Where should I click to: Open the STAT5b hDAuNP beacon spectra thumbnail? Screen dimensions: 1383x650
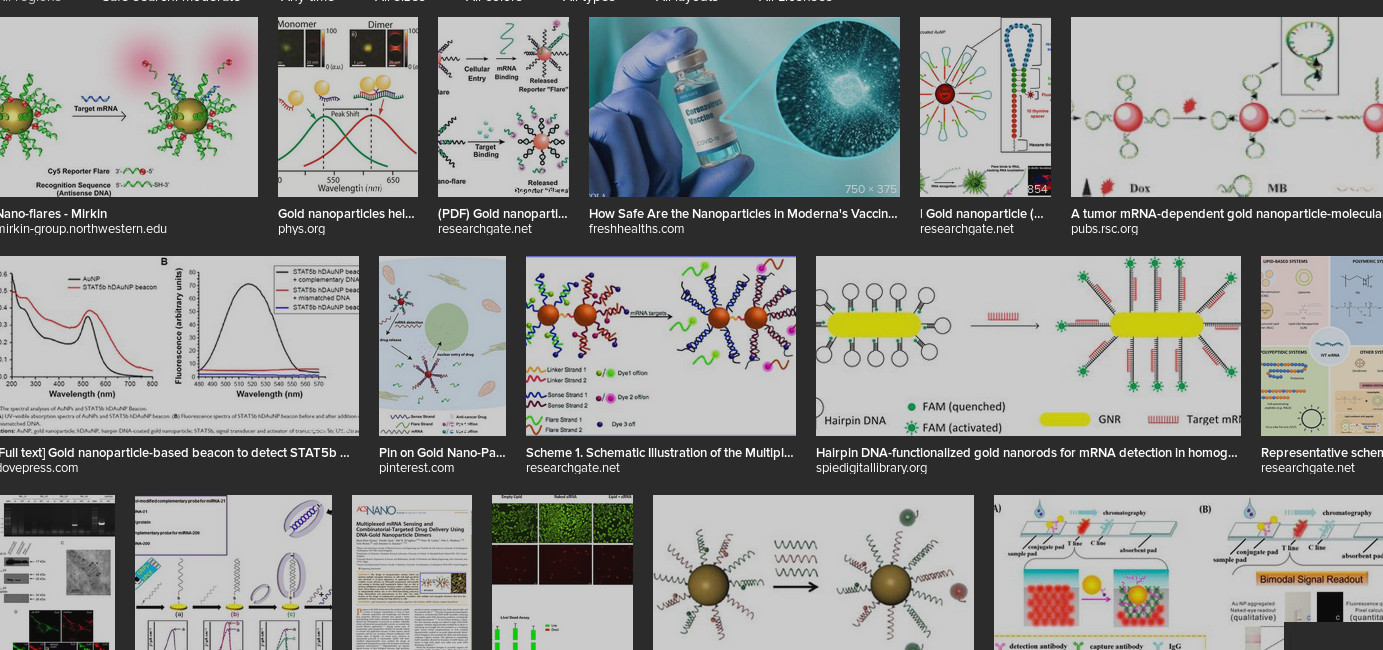(x=179, y=346)
